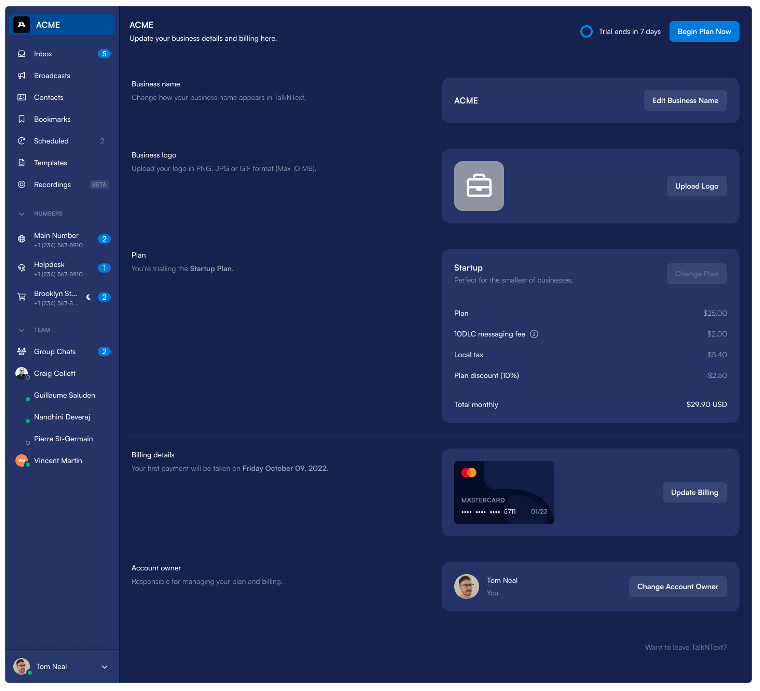Viewport: 760px width, 691px height.
Task: Click the Change Plan button
Action: pyautogui.click(x=697, y=274)
